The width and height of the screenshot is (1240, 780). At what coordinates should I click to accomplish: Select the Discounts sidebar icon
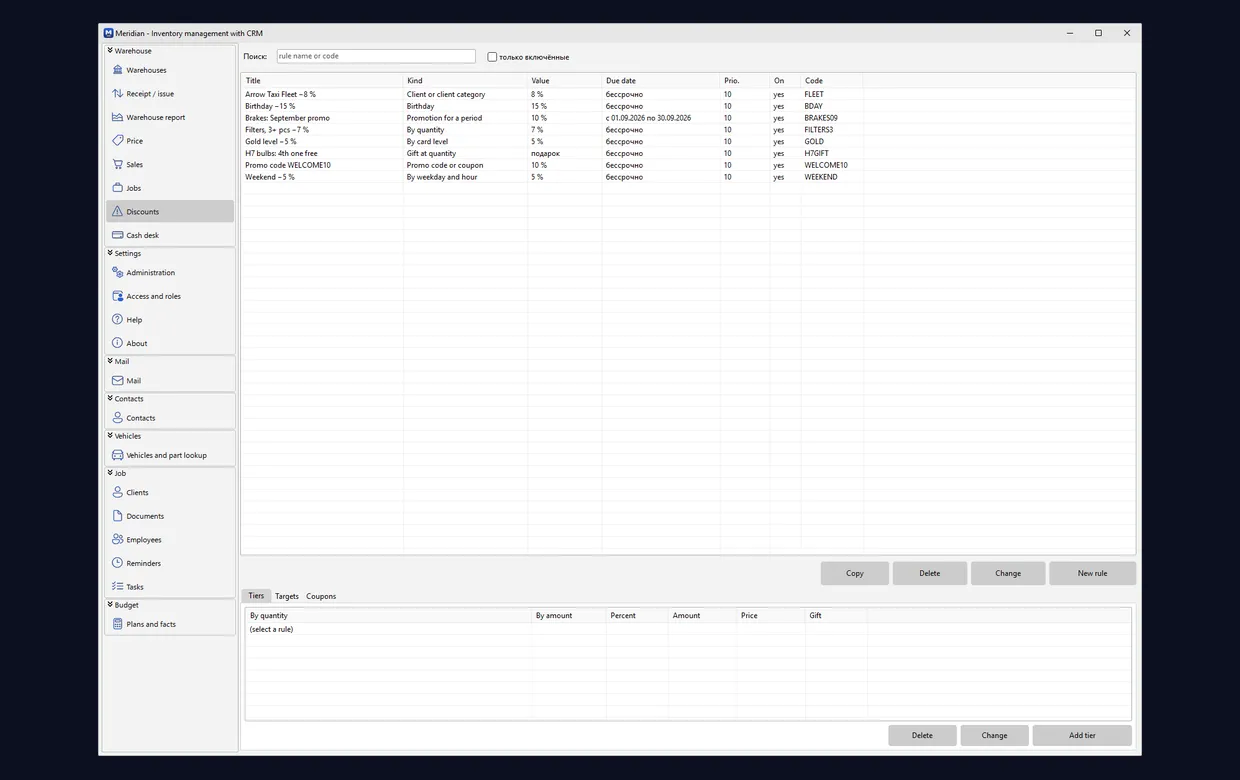coord(117,211)
